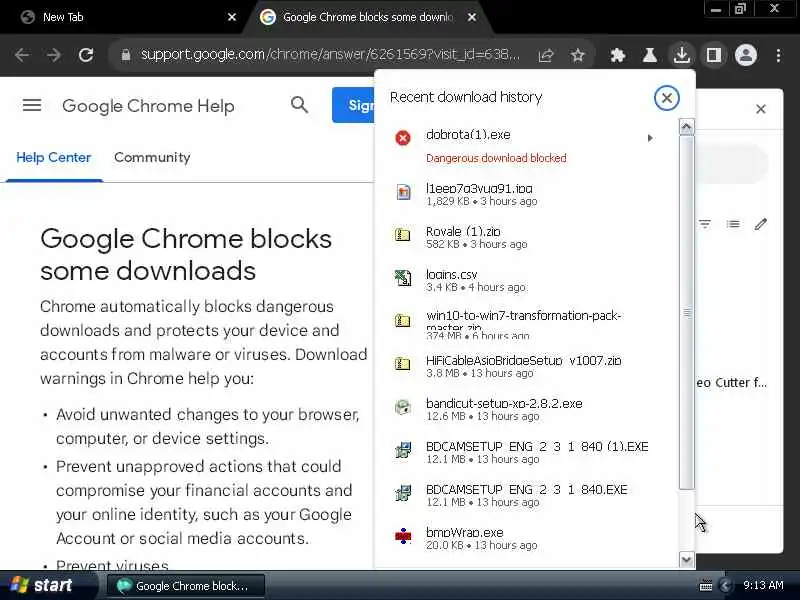Open Chrome Labs flask icon
This screenshot has height=600, width=800.
point(649,55)
